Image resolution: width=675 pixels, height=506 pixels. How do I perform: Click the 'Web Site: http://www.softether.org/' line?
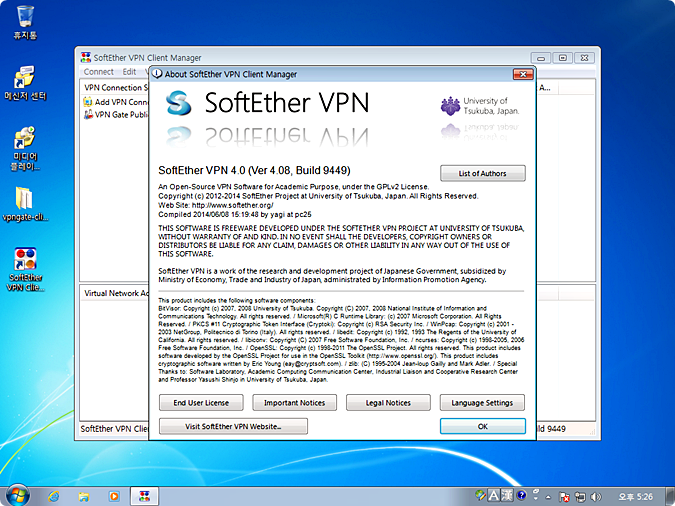tap(216, 205)
